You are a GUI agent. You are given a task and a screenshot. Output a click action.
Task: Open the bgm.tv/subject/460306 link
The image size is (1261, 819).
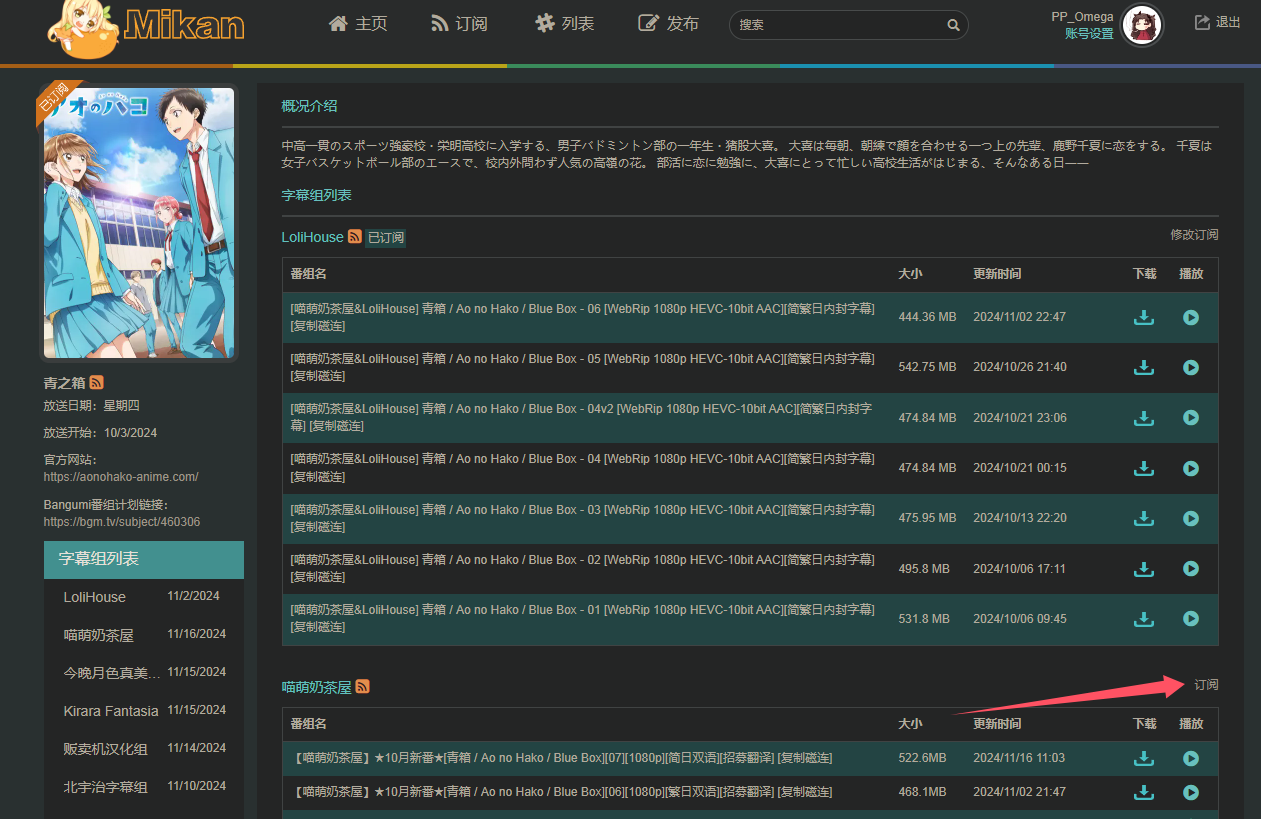tap(122, 522)
